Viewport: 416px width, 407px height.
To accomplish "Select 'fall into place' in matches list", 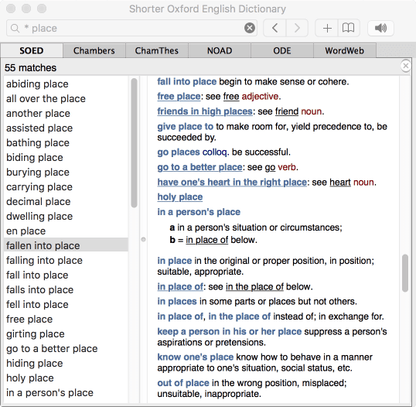I will 66,275.
